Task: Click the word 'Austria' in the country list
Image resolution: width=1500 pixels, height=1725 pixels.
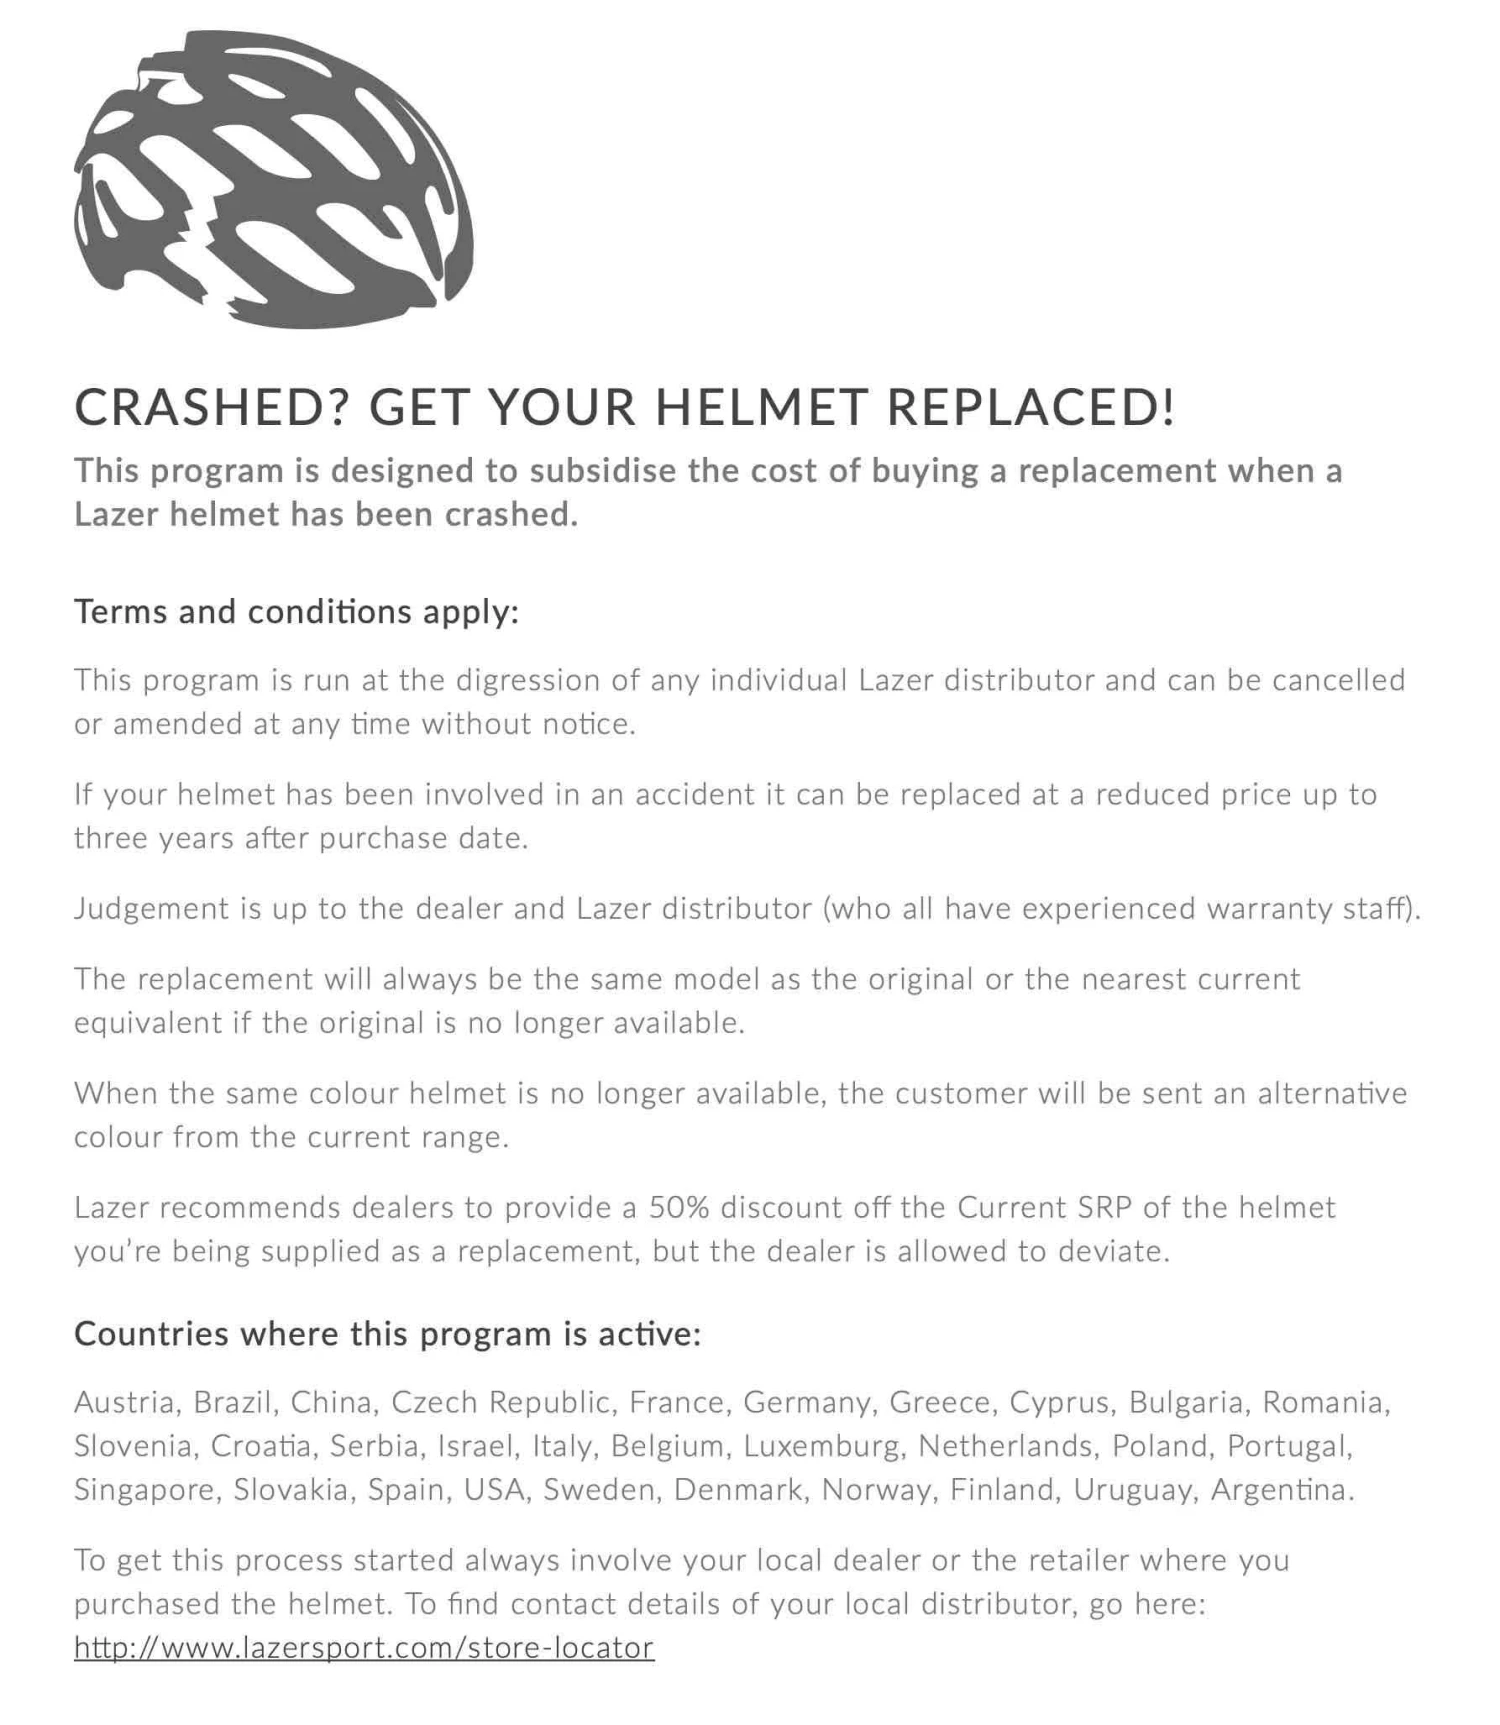Action: coord(126,1402)
